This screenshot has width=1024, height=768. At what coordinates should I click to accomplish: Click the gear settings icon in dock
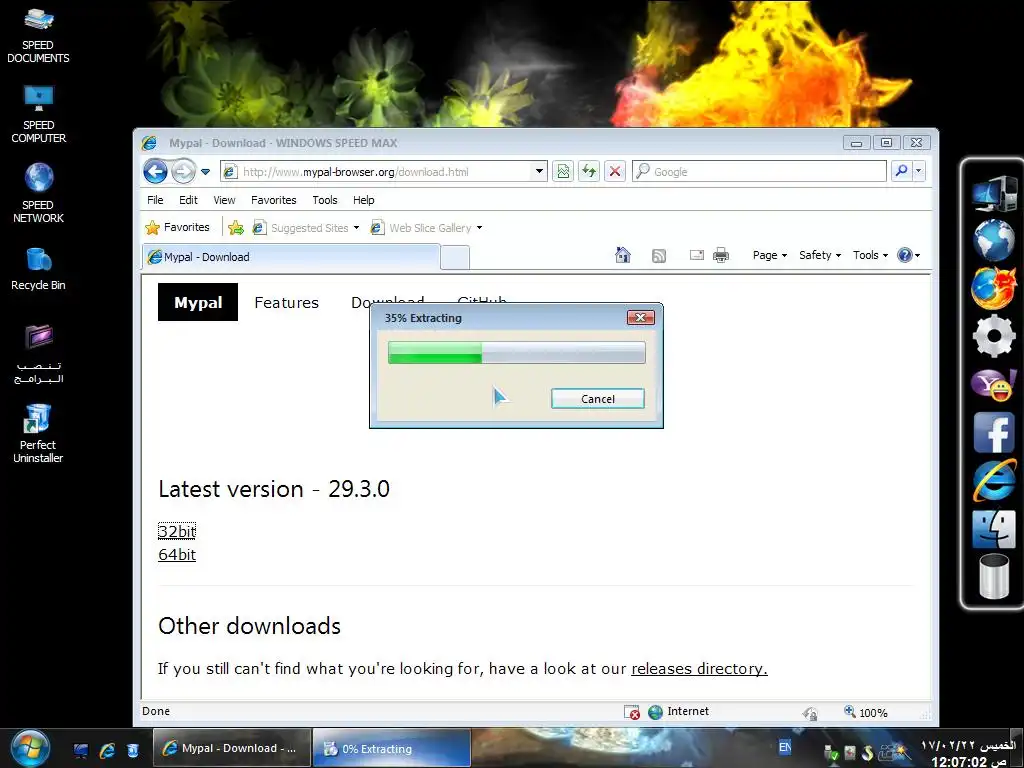[993, 336]
